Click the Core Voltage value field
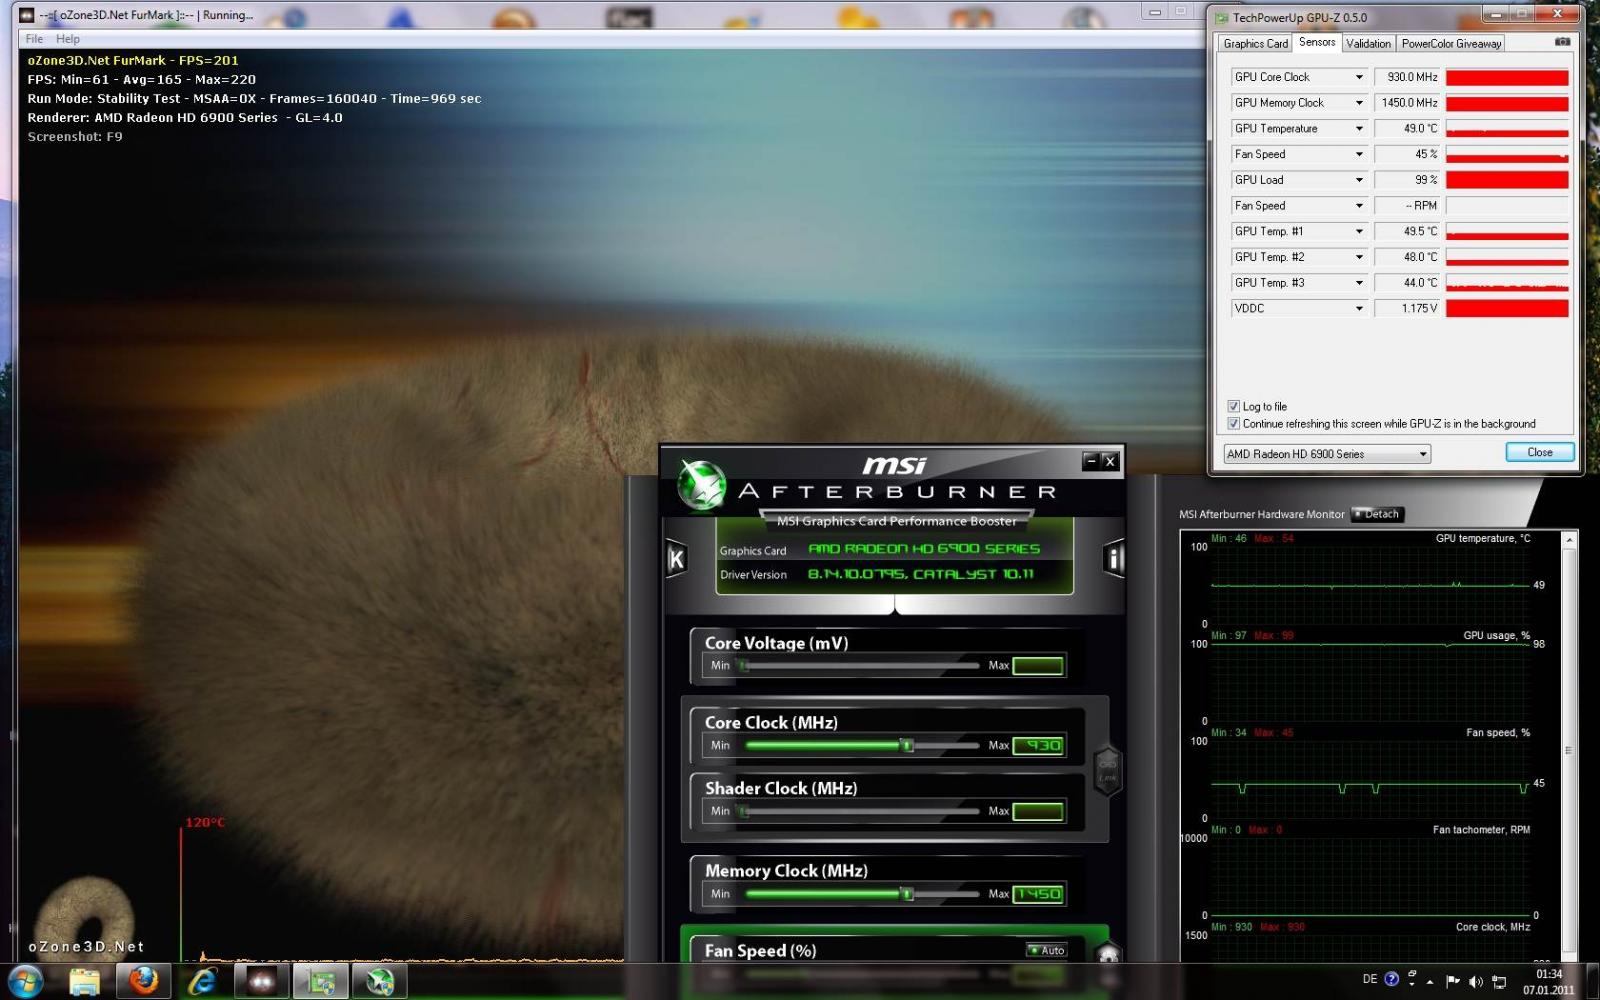Screen dimensions: 1600x1000 click(x=1038, y=665)
